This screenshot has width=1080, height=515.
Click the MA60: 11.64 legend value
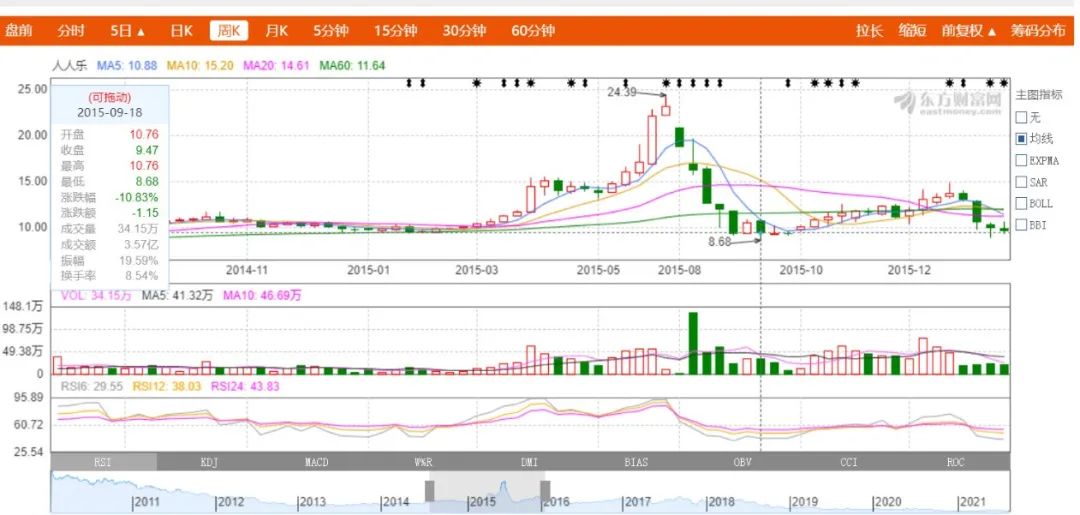(x=352, y=66)
